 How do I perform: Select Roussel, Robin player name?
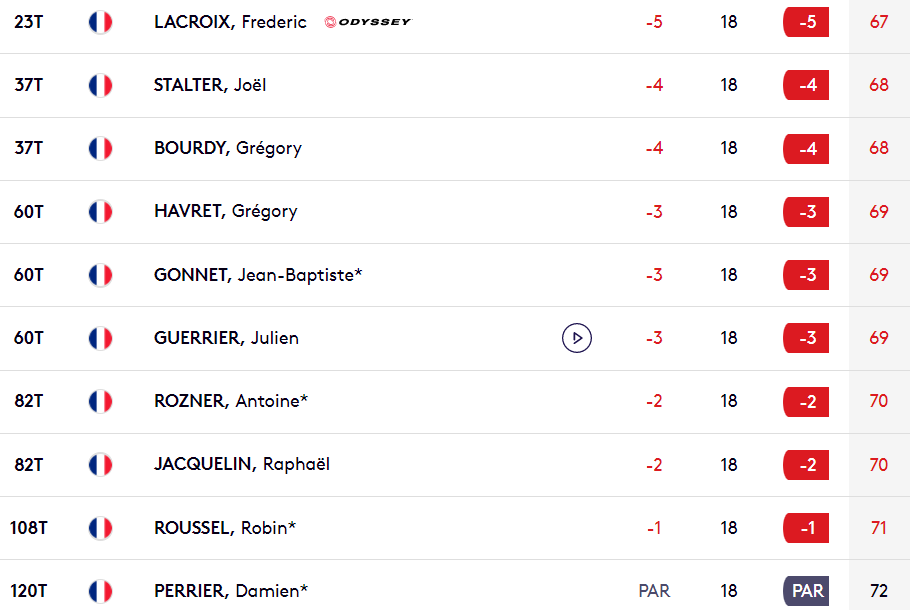point(225,528)
